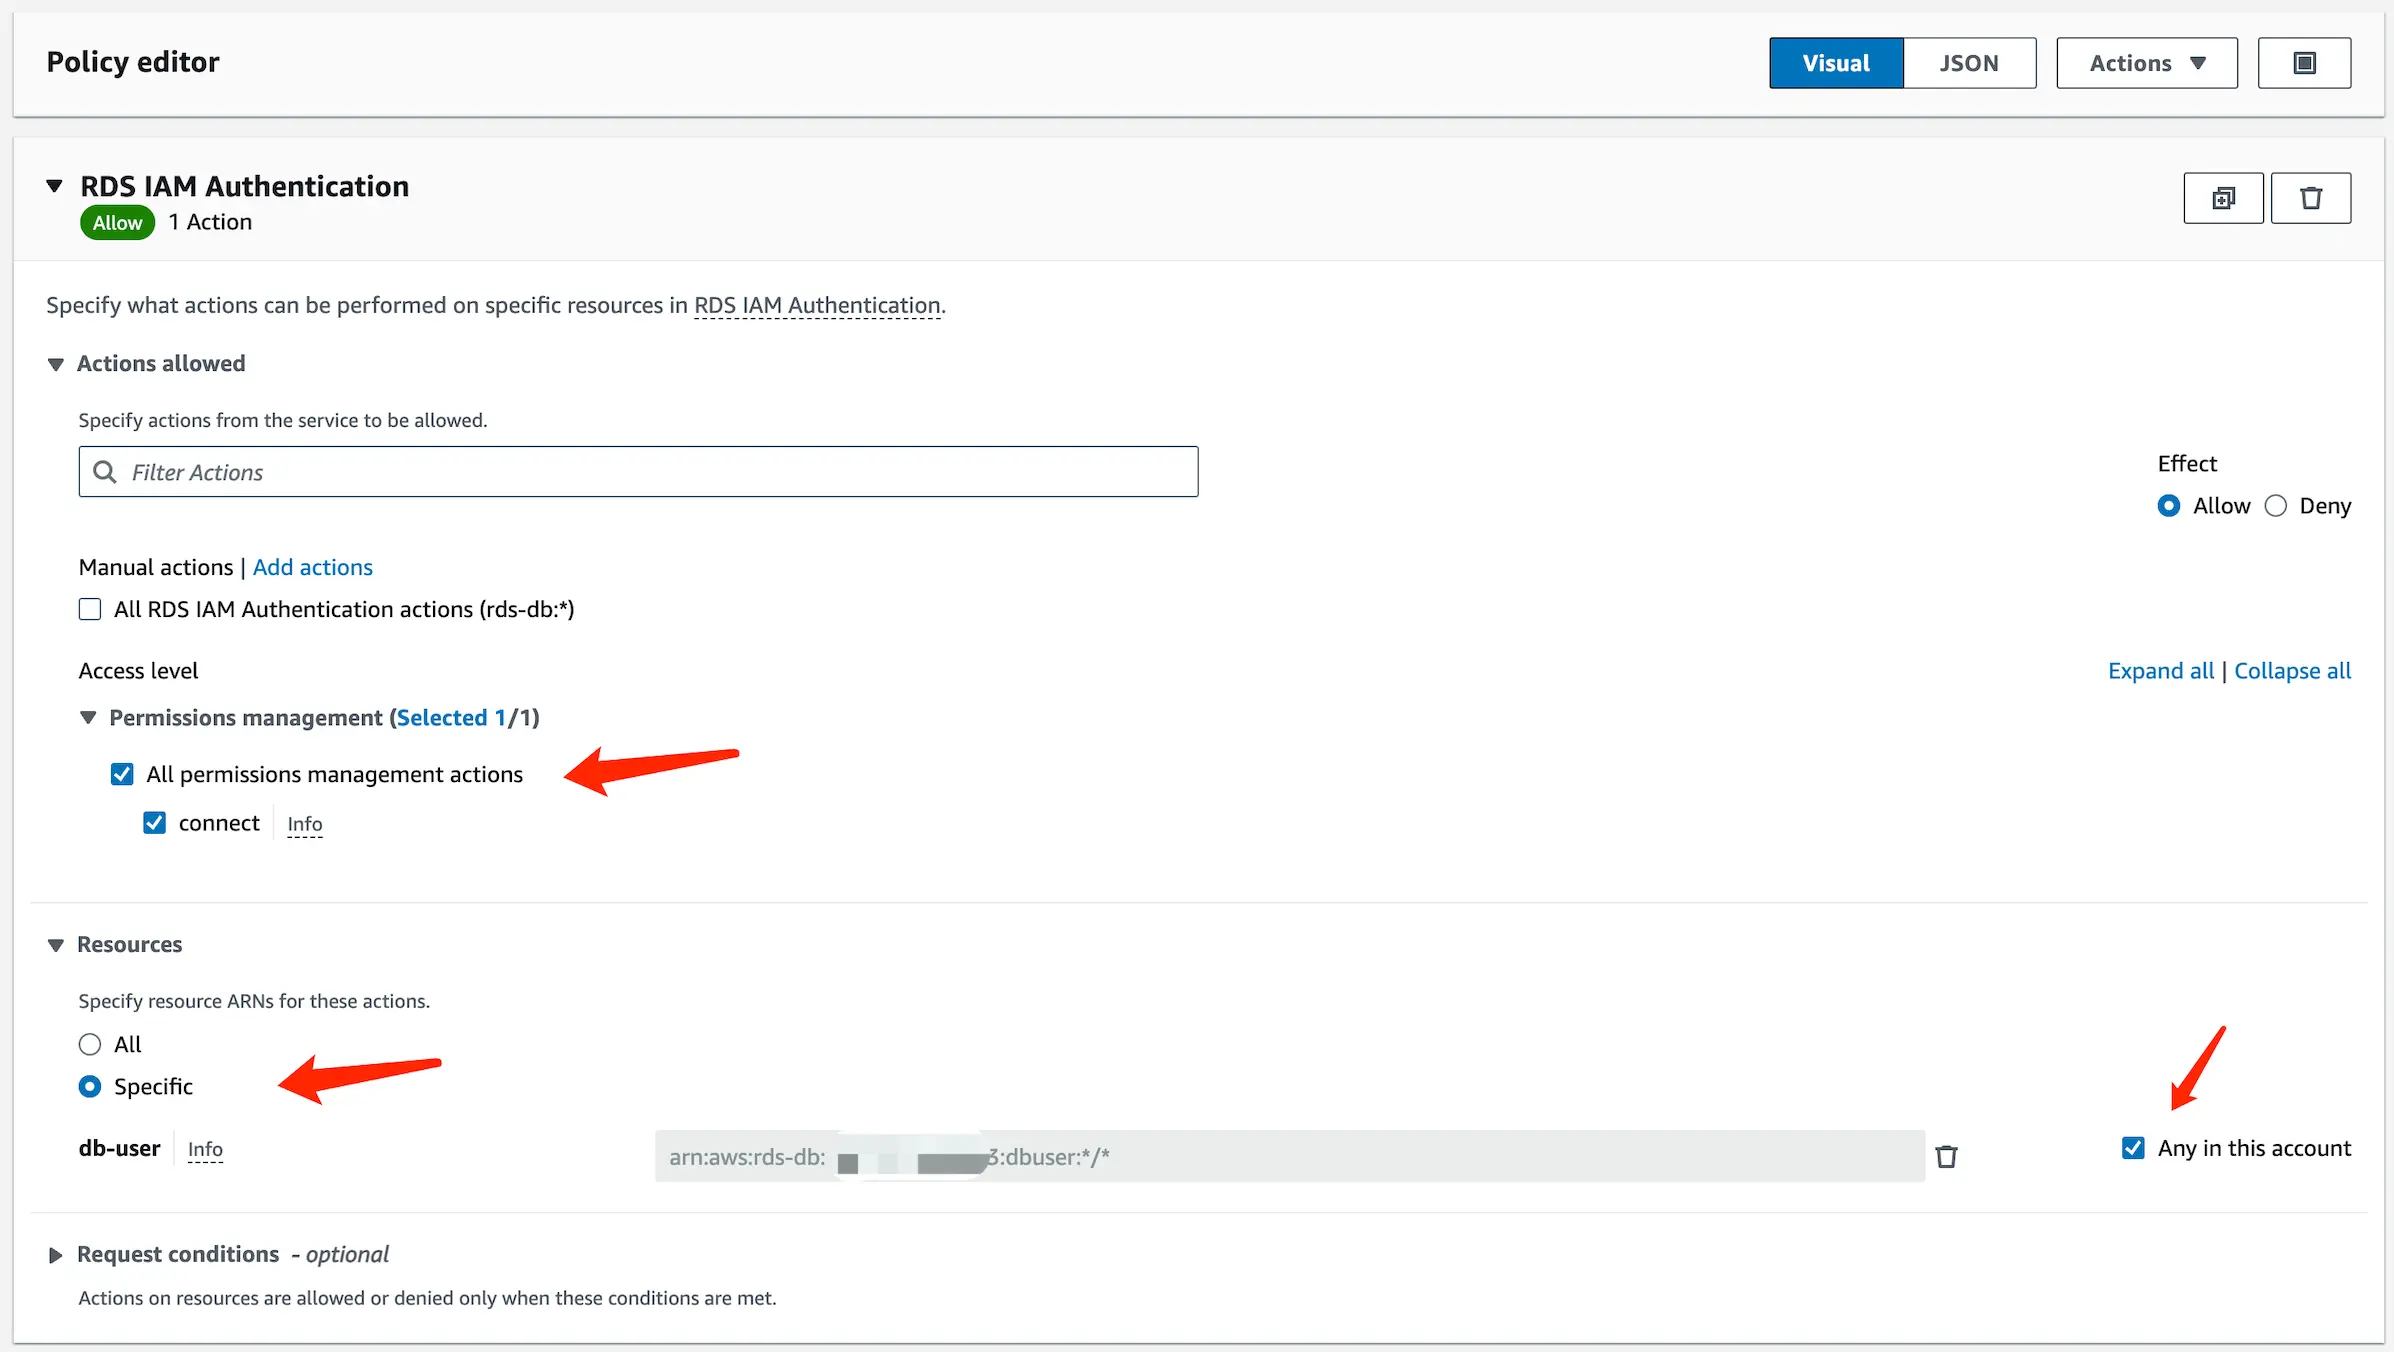Collapse the Resources section

[x=56, y=945]
